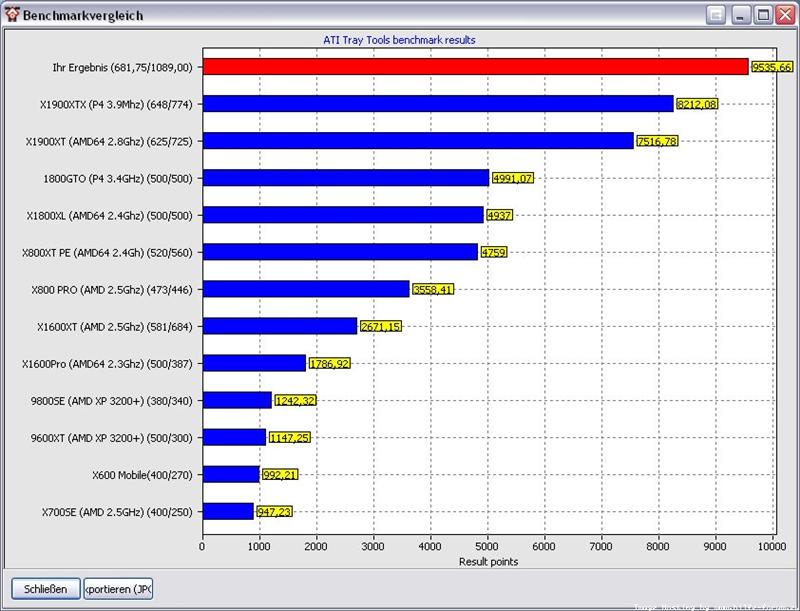Click the 1786,92 value label
Screen dimensions: 800x611
(330, 364)
